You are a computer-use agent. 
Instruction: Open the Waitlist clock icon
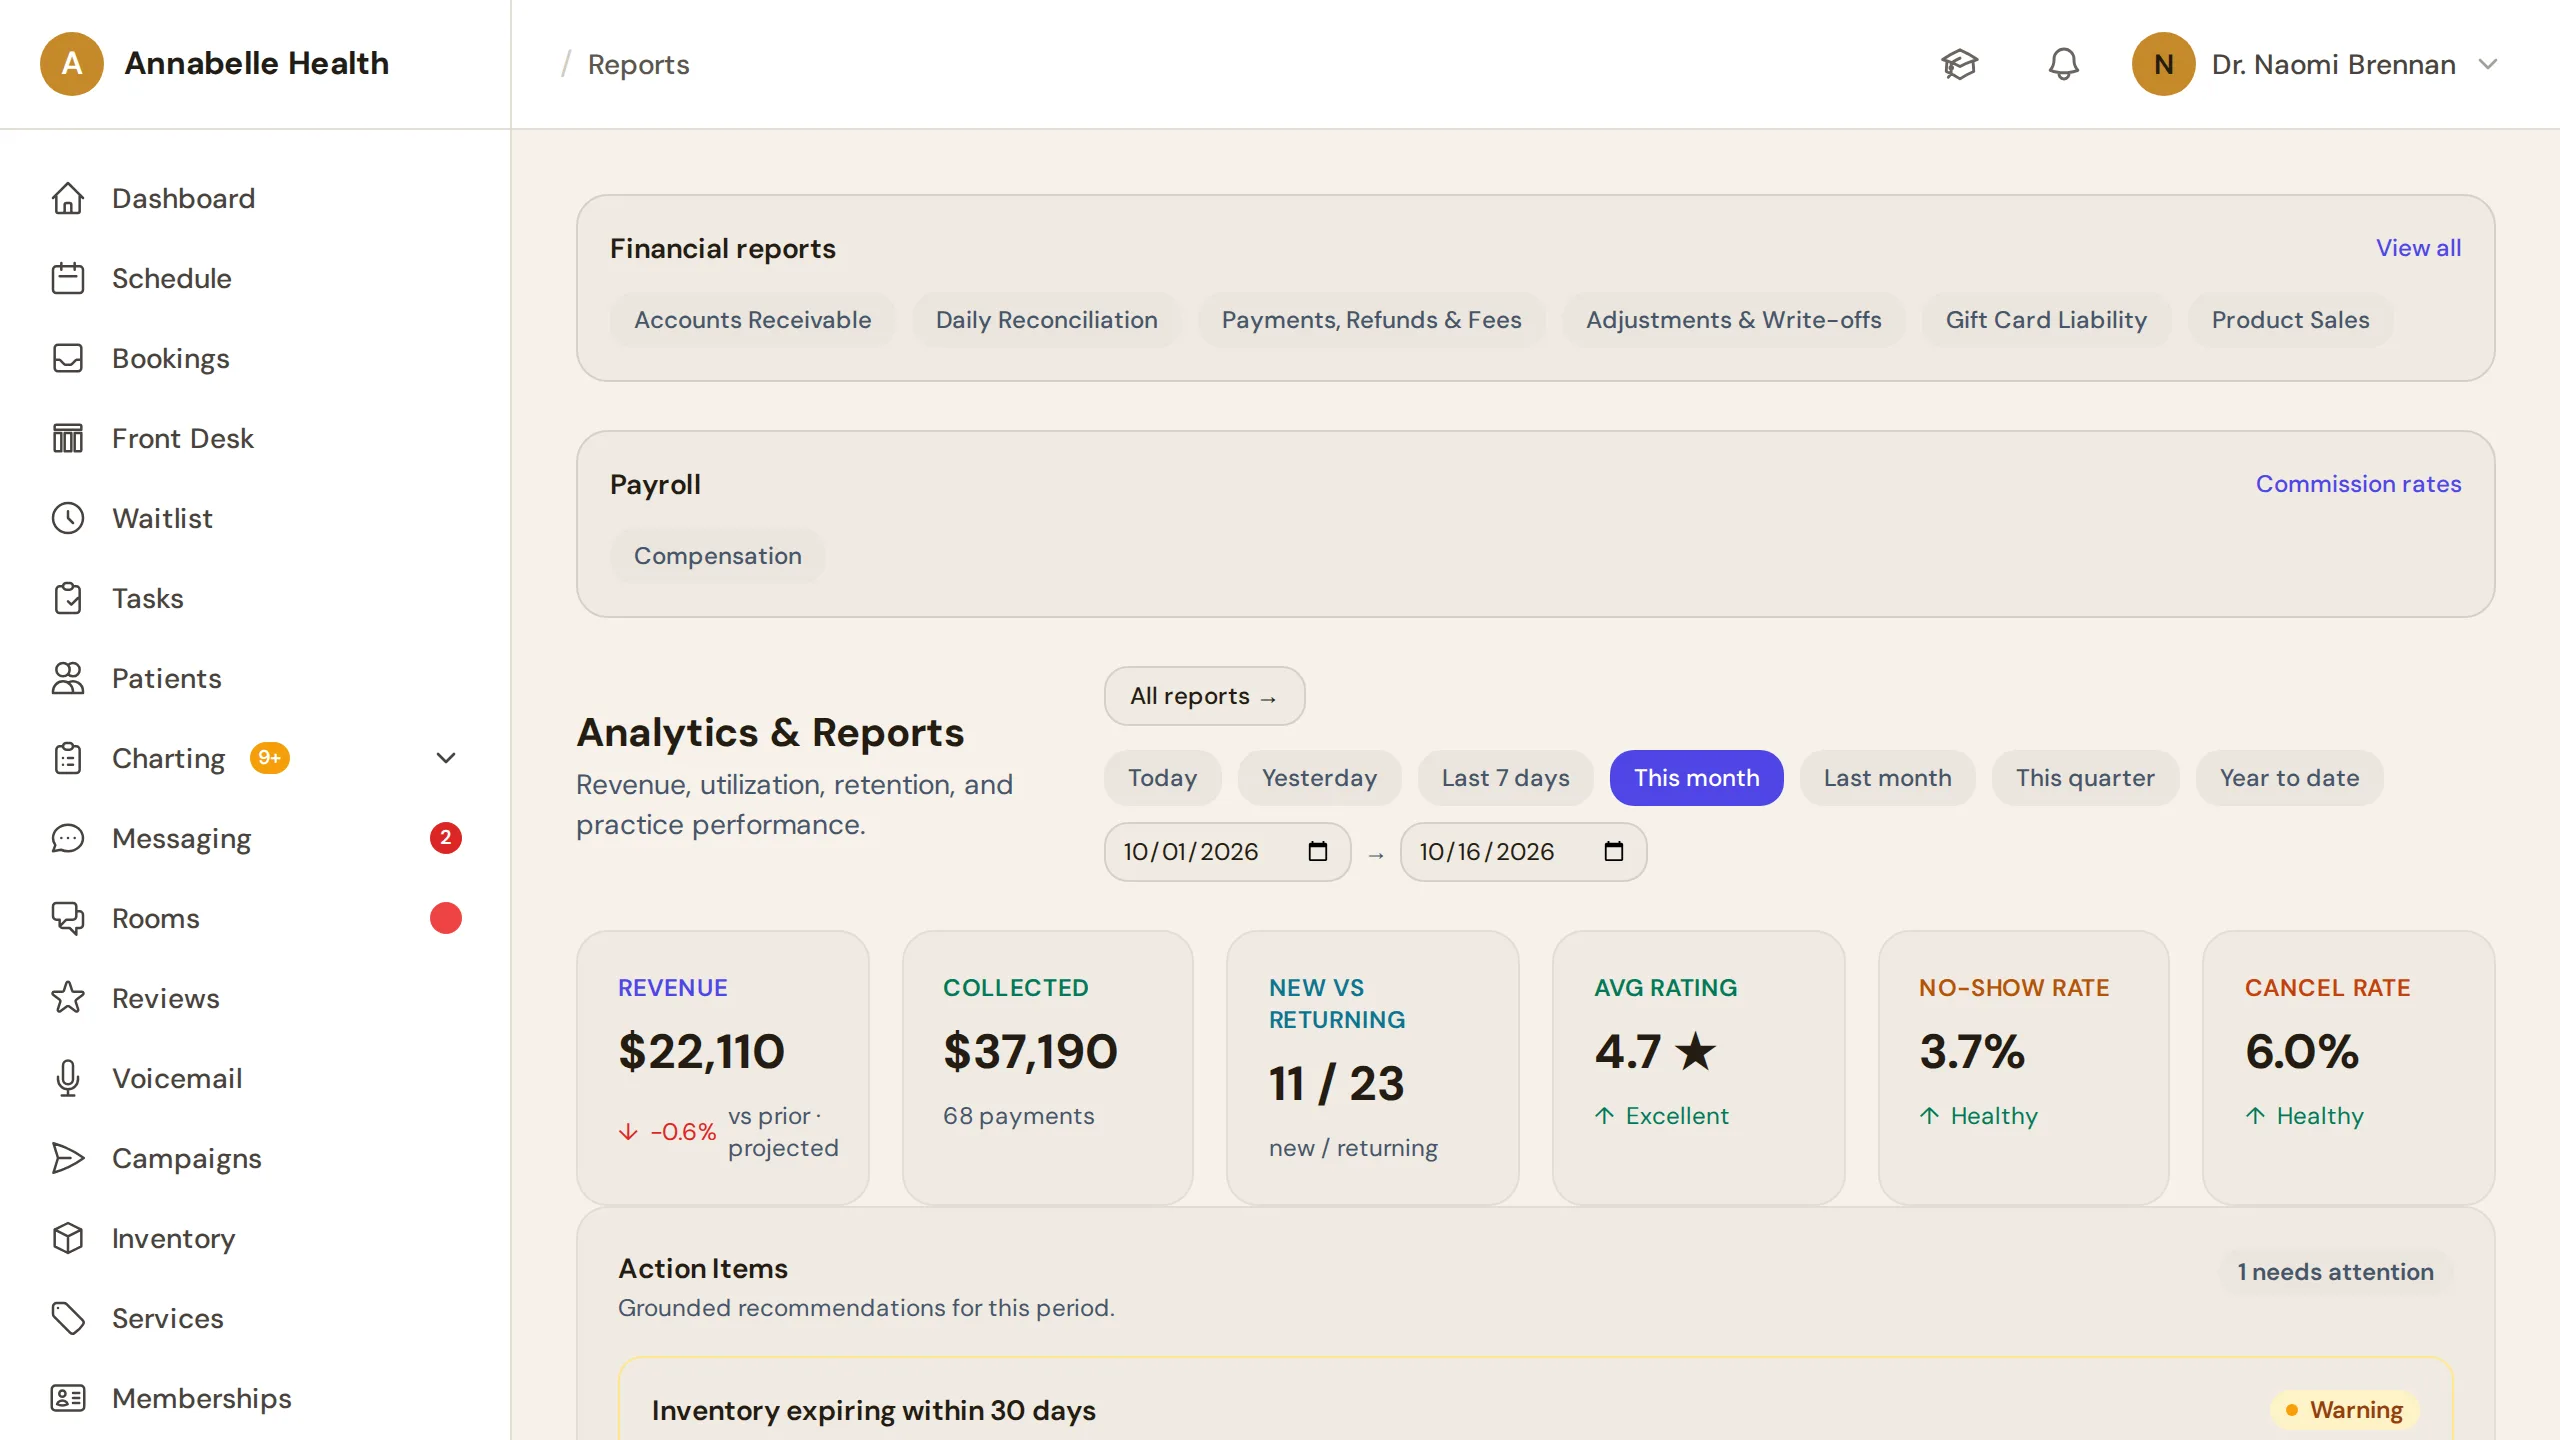pyautogui.click(x=68, y=518)
